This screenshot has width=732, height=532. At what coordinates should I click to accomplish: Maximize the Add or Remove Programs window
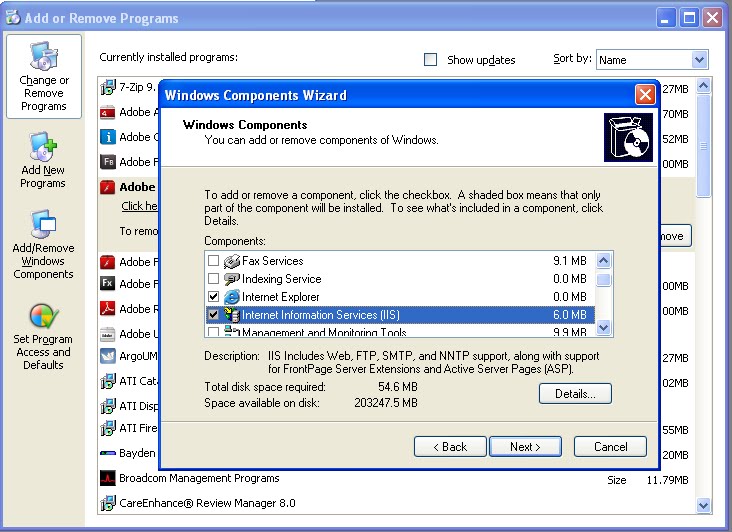tap(690, 18)
